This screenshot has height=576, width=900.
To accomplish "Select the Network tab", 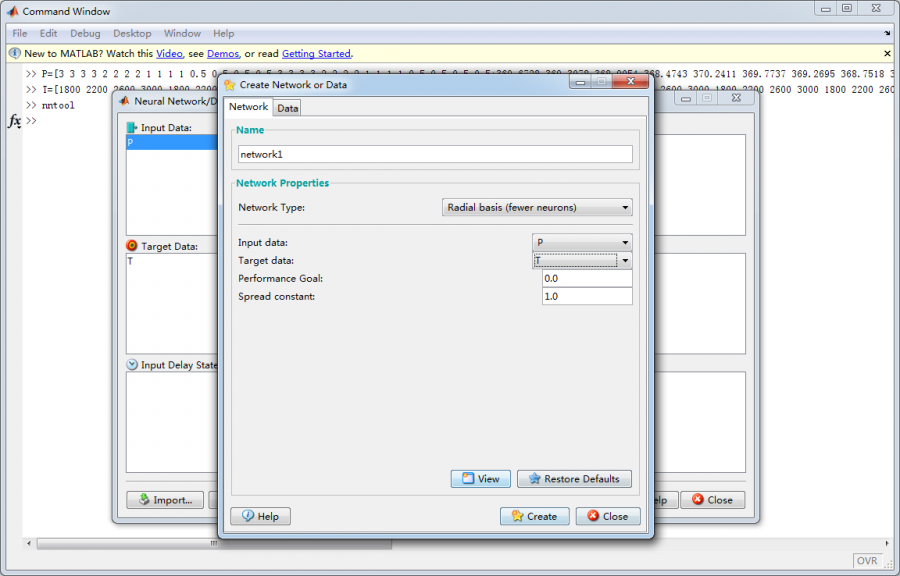I will pyautogui.click(x=248, y=107).
